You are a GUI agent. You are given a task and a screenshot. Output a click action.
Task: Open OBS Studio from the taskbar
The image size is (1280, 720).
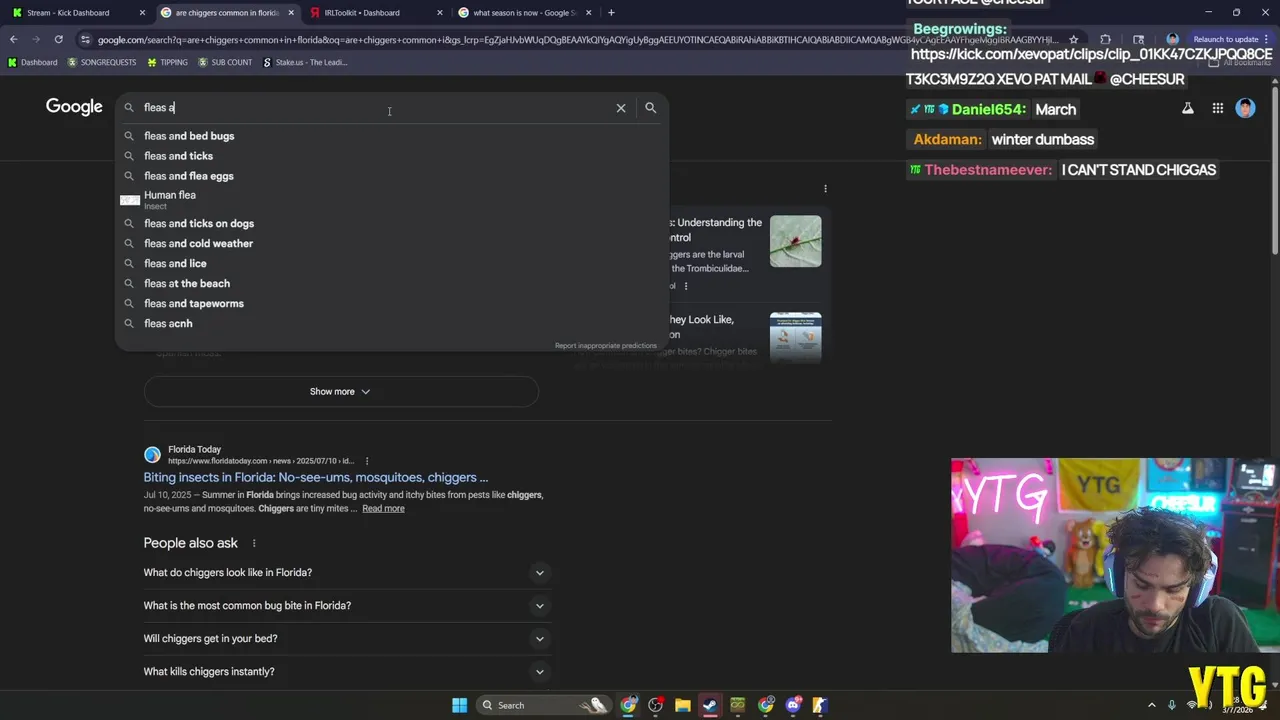pyautogui.click(x=656, y=705)
